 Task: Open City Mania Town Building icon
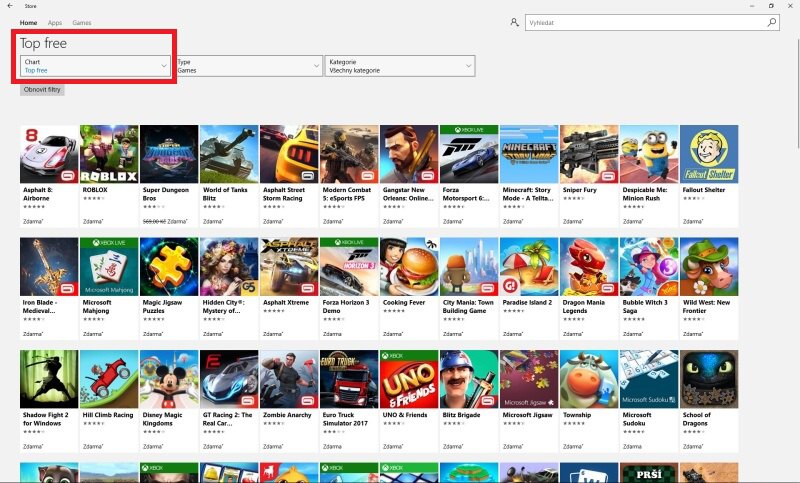coord(469,266)
